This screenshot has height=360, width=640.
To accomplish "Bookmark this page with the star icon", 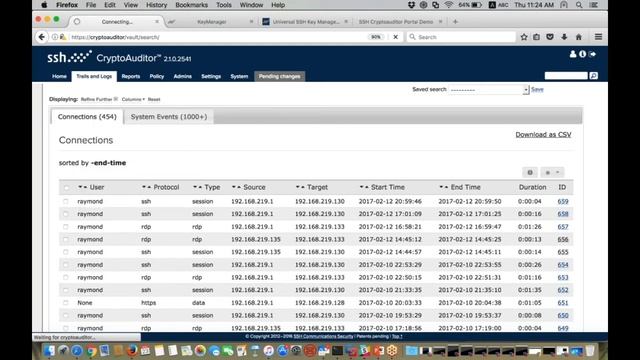I will [x=524, y=37].
